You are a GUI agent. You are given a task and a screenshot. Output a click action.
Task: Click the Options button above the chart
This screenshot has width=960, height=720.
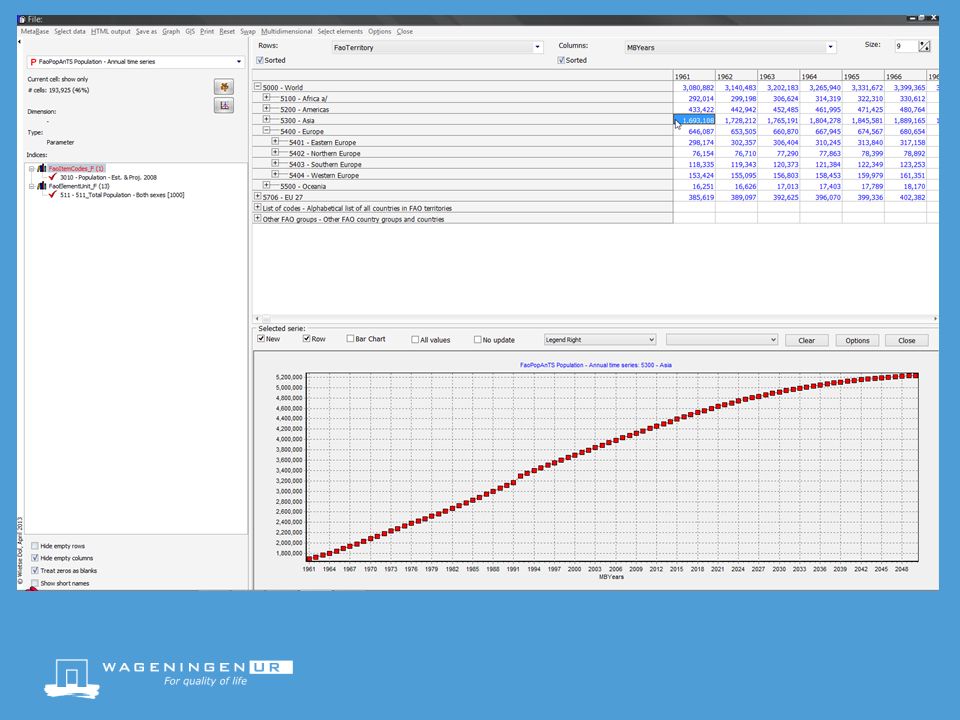tap(857, 340)
